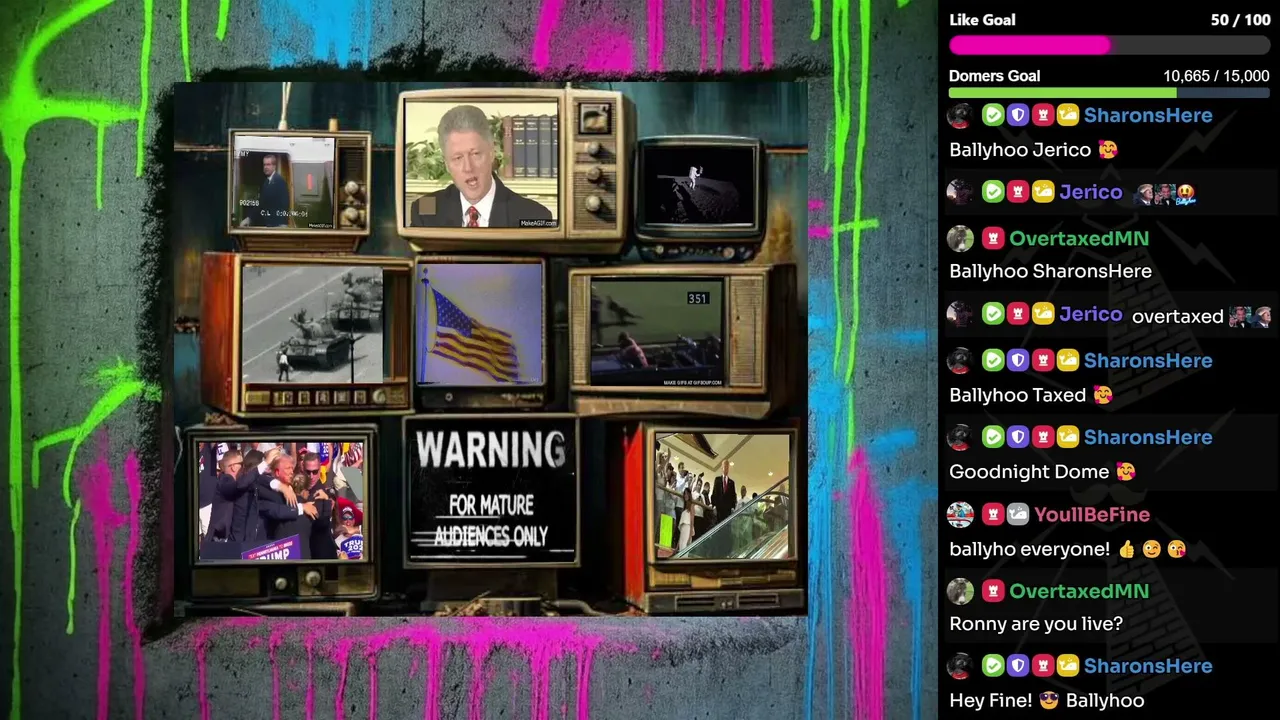Click the 'Like Goal' label
The height and width of the screenshot is (720, 1280).
click(982, 20)
